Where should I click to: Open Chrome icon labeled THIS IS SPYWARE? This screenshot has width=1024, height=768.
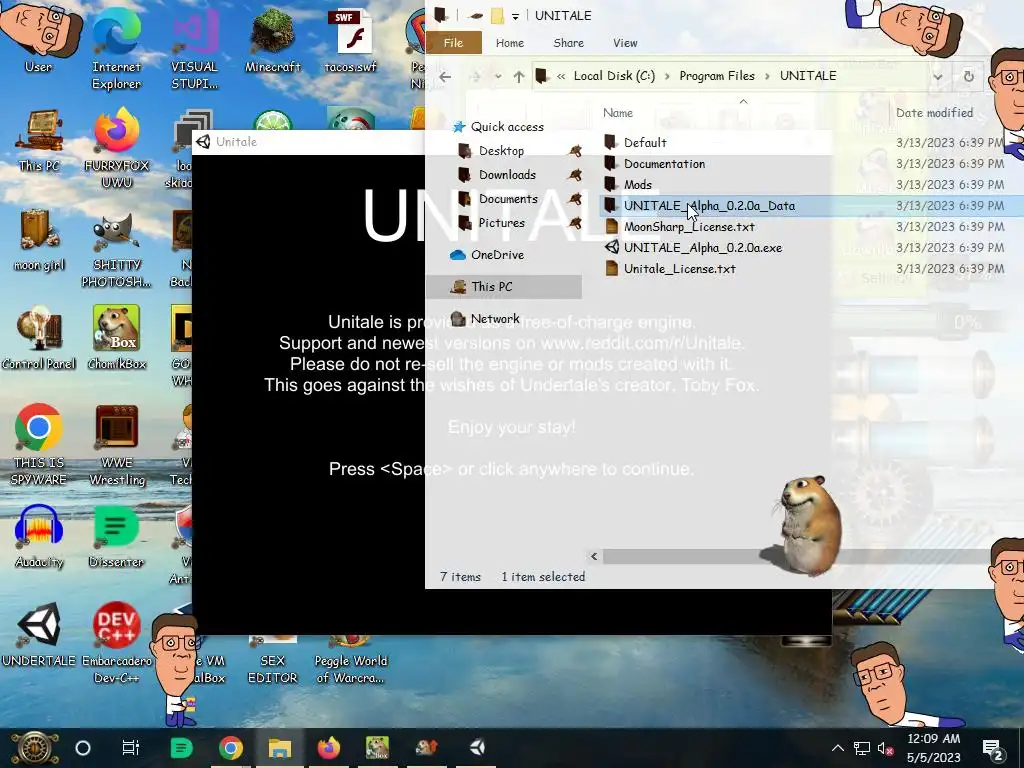click(x=39, y=445)
